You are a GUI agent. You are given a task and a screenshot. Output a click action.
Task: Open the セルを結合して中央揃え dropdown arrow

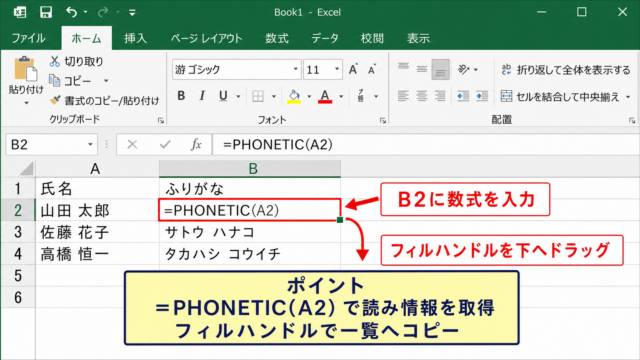[628, 97]
